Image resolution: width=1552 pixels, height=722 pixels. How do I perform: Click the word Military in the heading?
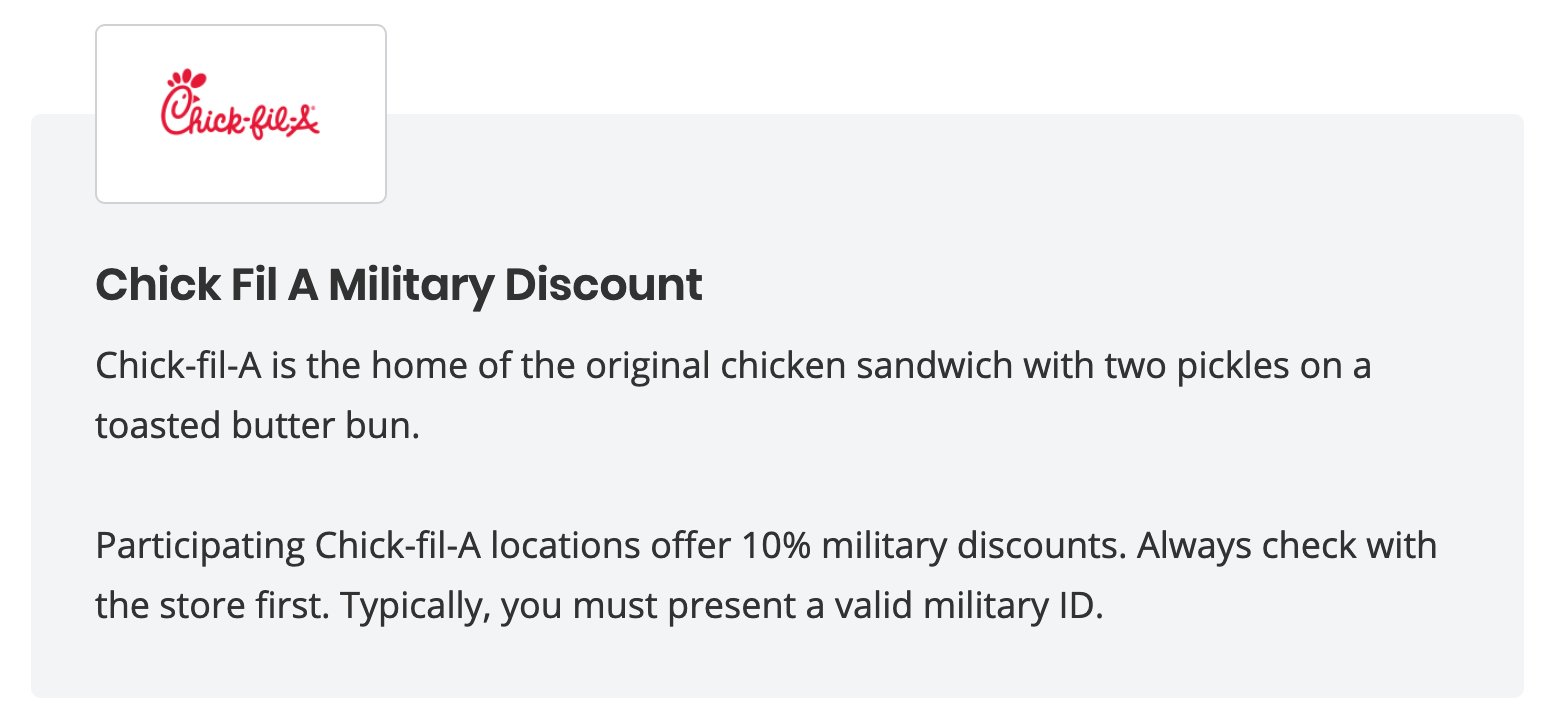click(411, 285)
